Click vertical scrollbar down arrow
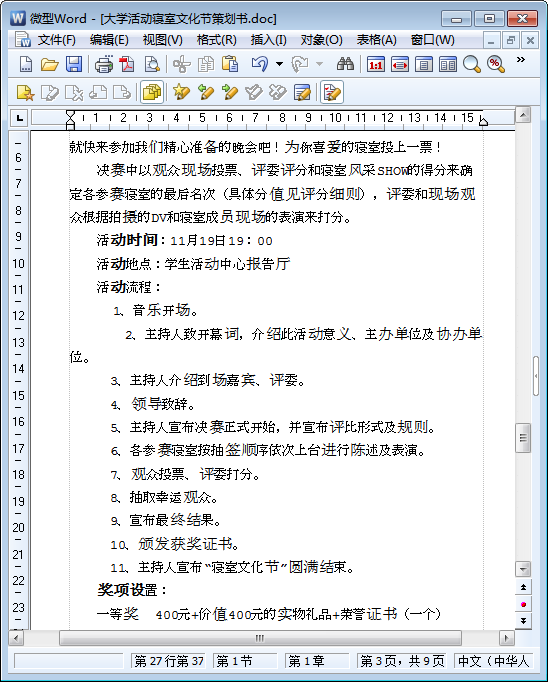 click(523, 568)
